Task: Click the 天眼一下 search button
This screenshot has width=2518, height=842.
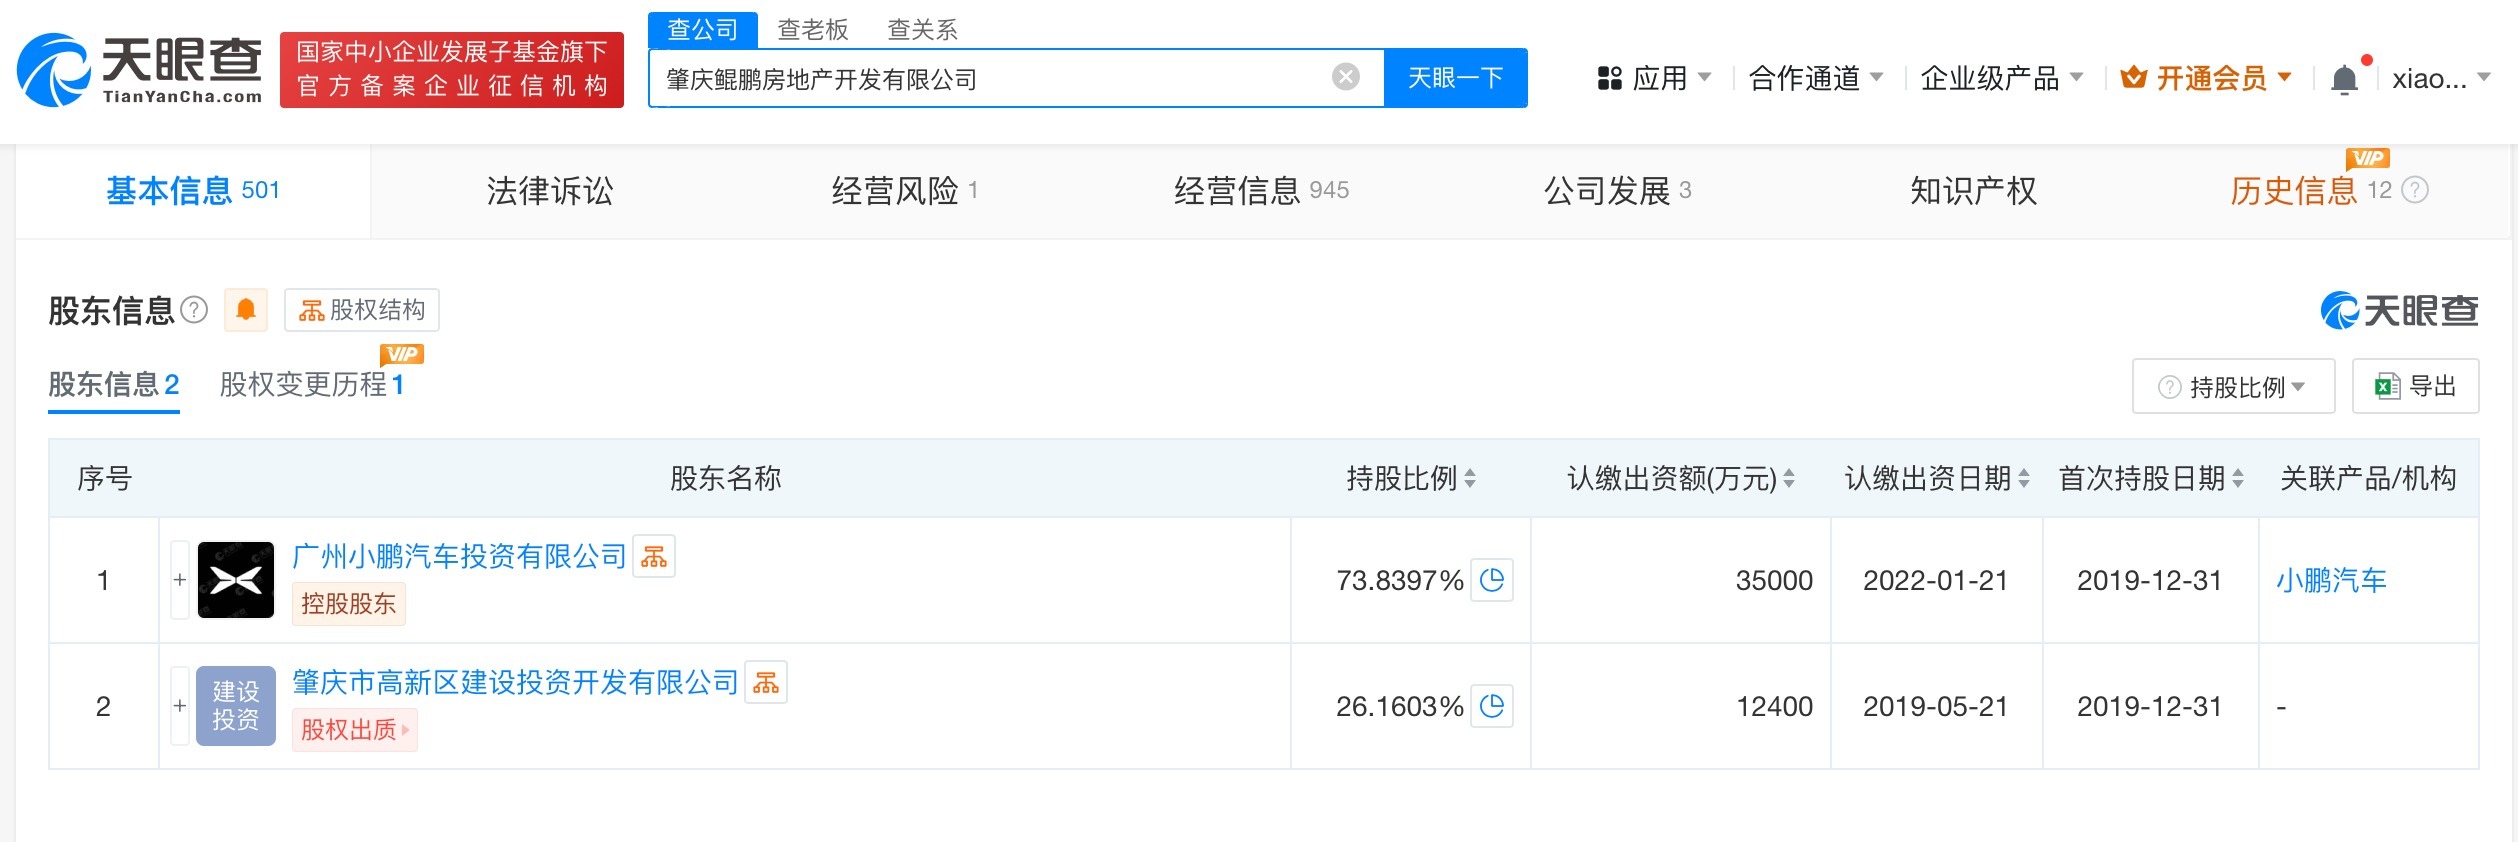Action: click(x=1455, y=78)
